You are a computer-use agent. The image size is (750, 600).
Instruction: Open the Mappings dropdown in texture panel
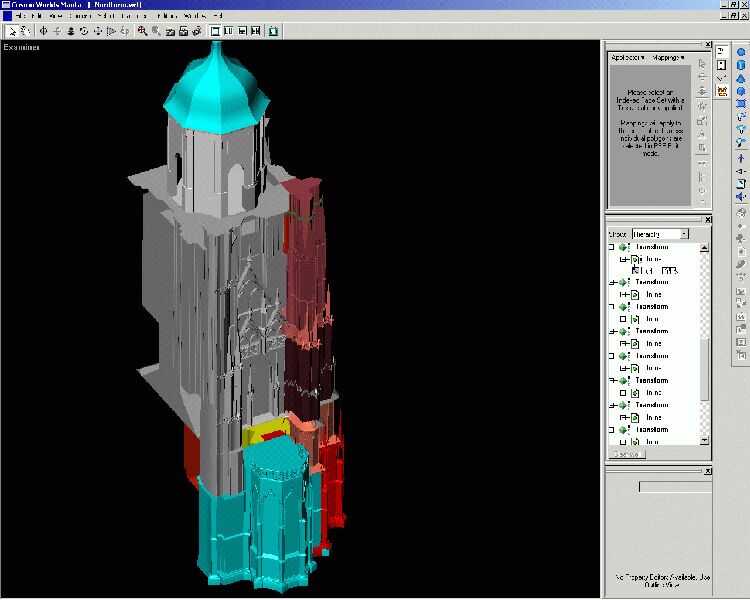[x=666, y=58]
